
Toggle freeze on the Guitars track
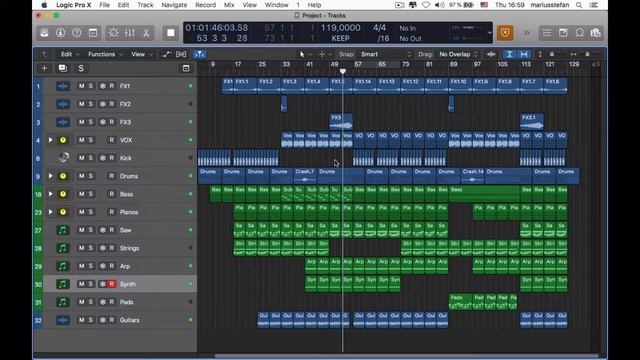102,320
